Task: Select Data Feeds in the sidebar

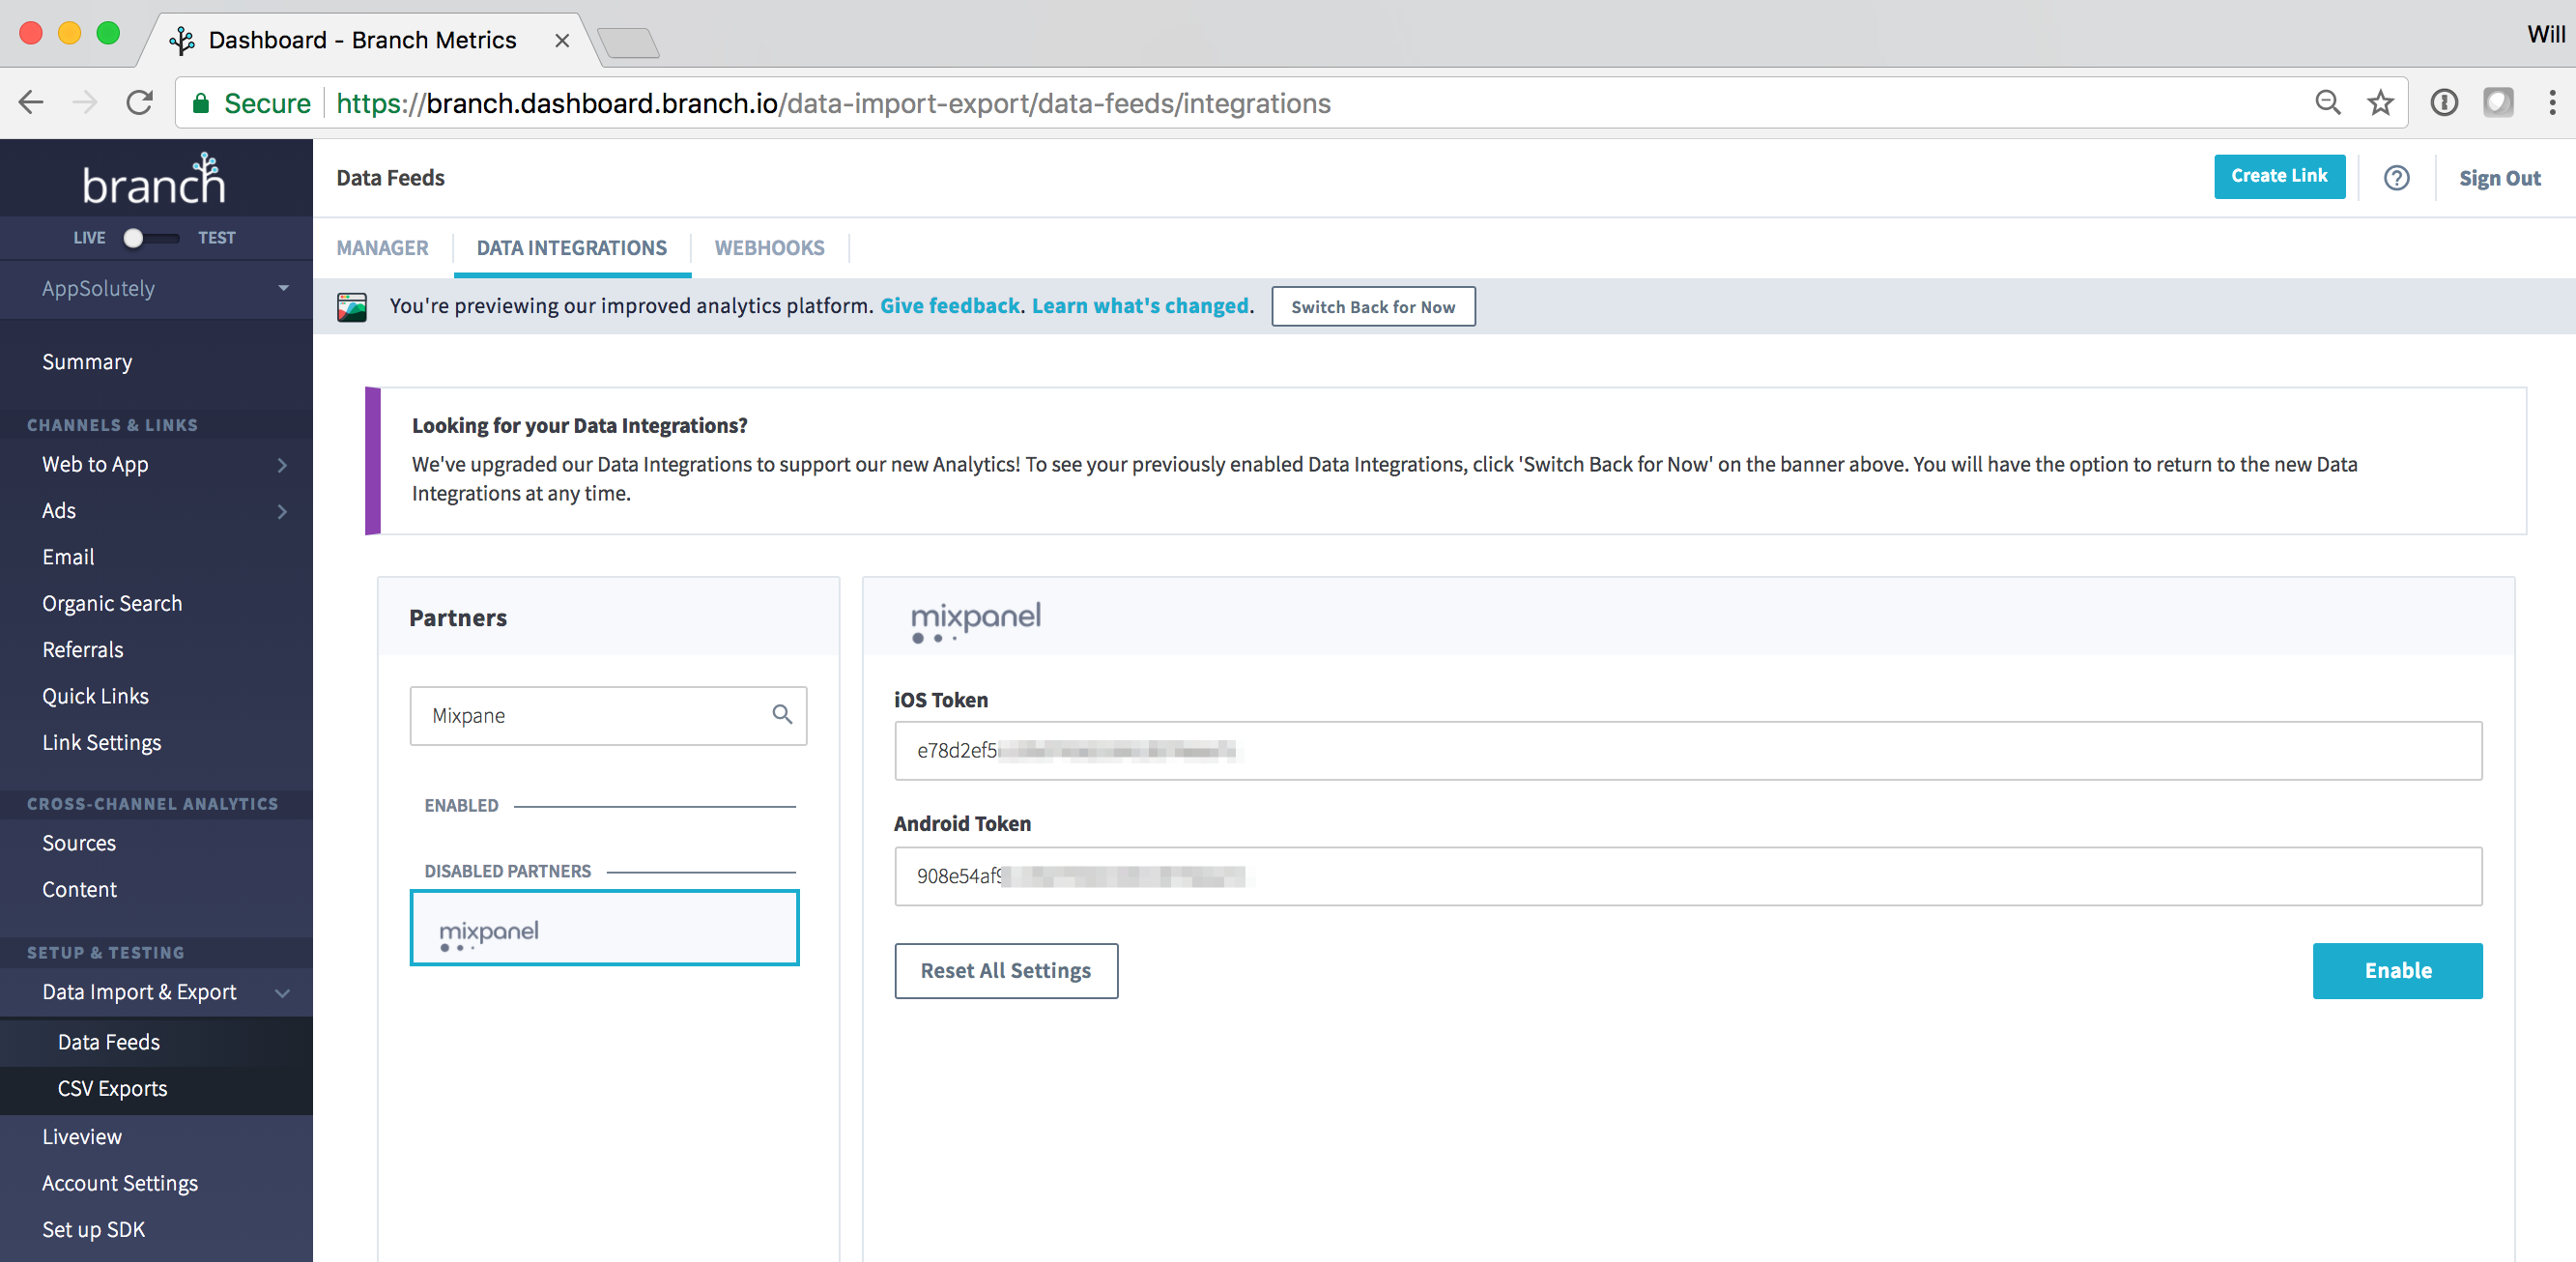Action: (109, 1042)
